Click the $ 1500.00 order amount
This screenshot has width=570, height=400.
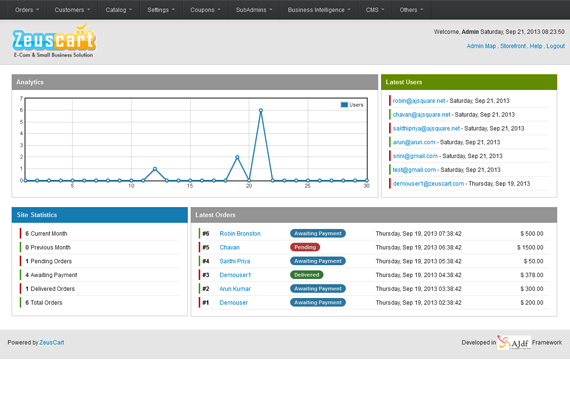tap(530, 247)
